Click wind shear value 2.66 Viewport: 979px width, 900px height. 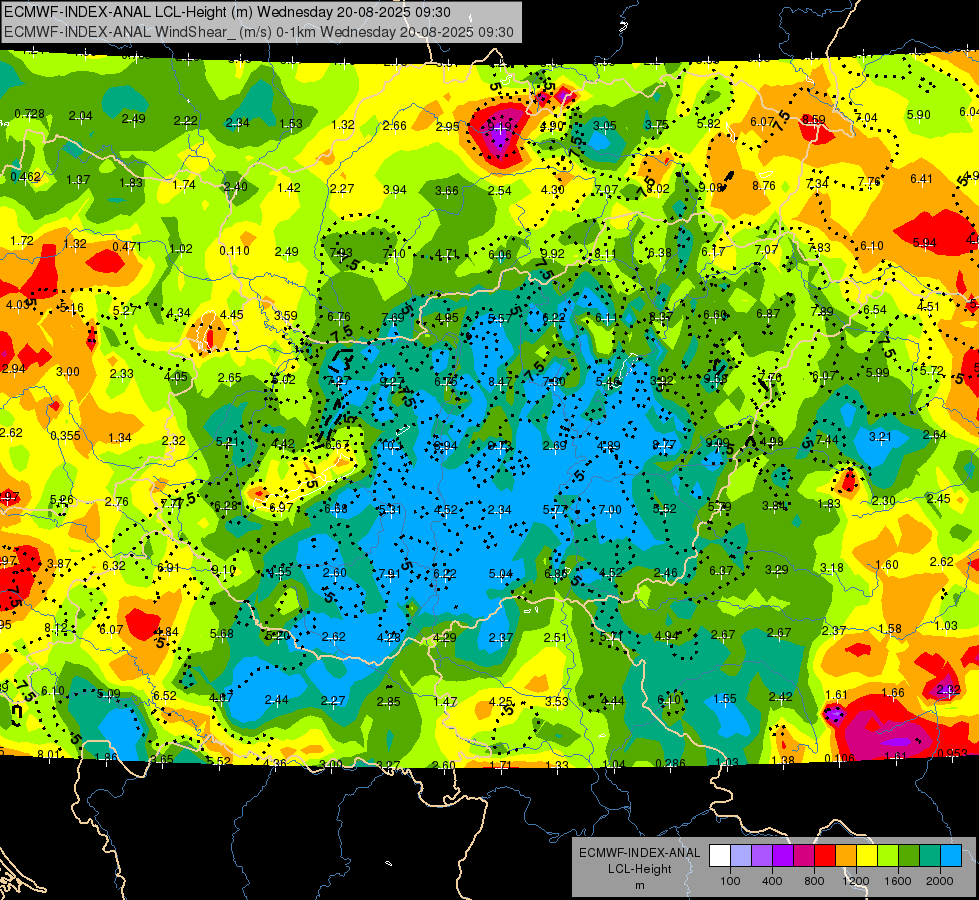coord(395,126)
